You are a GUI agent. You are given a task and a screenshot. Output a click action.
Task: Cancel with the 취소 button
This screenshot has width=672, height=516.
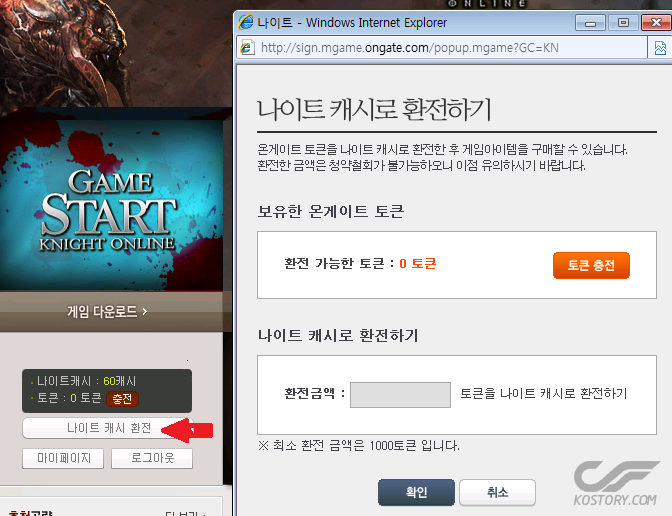[x=497, y=492]
